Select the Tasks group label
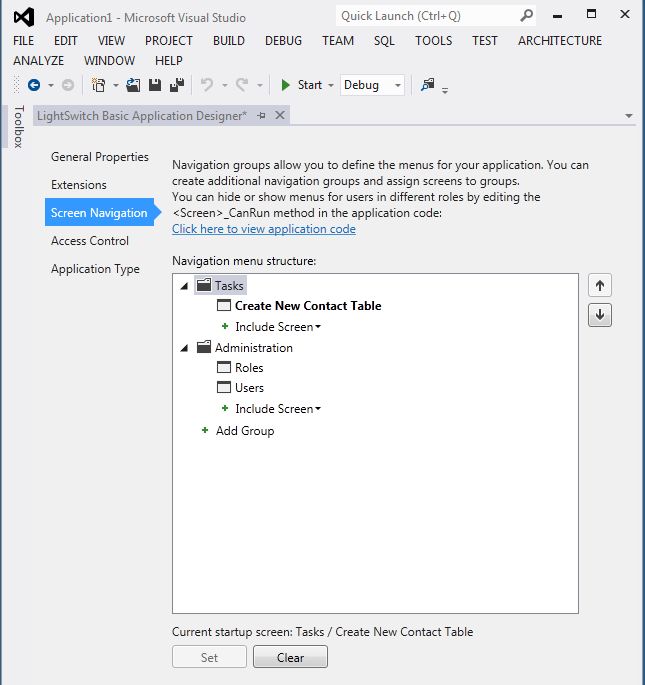 [229, 286]
